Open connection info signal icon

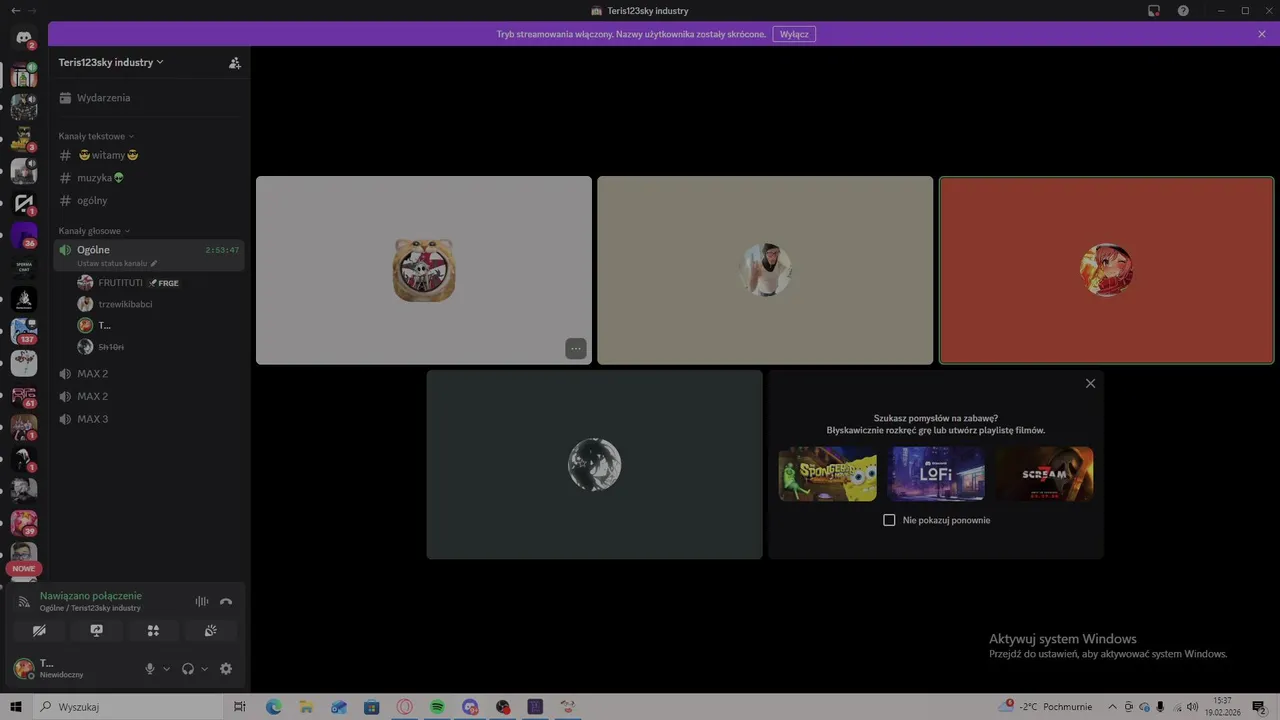click(24, 602)
